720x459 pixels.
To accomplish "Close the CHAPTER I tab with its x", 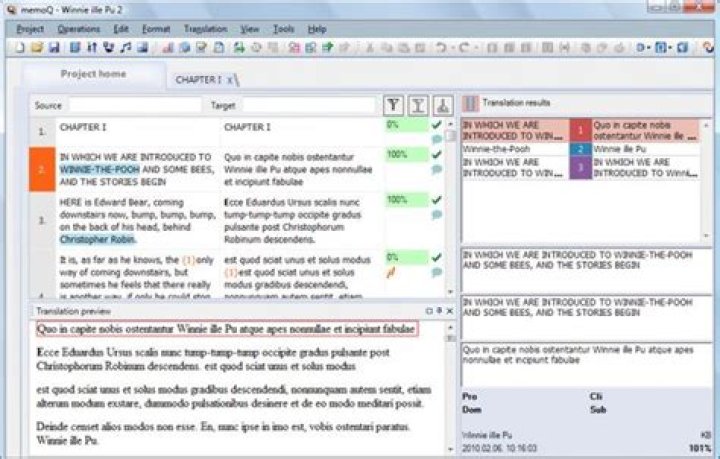I will (x=230, y=80).
